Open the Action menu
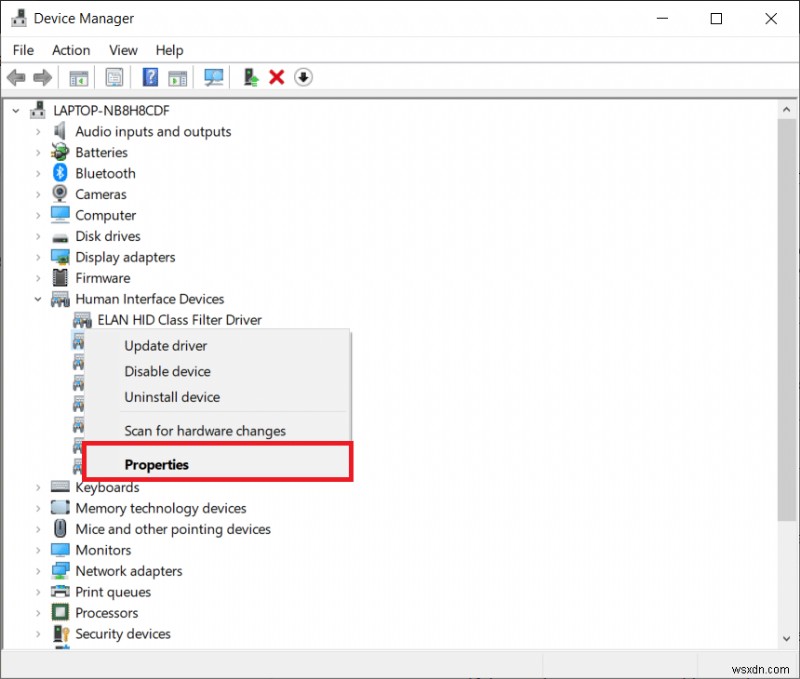Image resolution: width=800 pixels, height=679 pixels. (x=70, y=50)
